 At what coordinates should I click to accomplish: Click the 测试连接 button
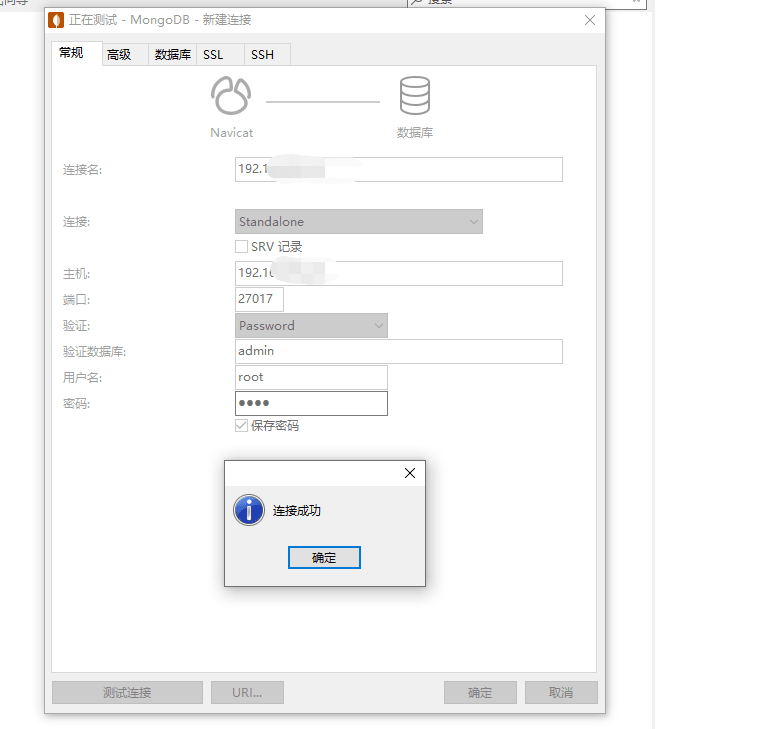tap(127, 692)
